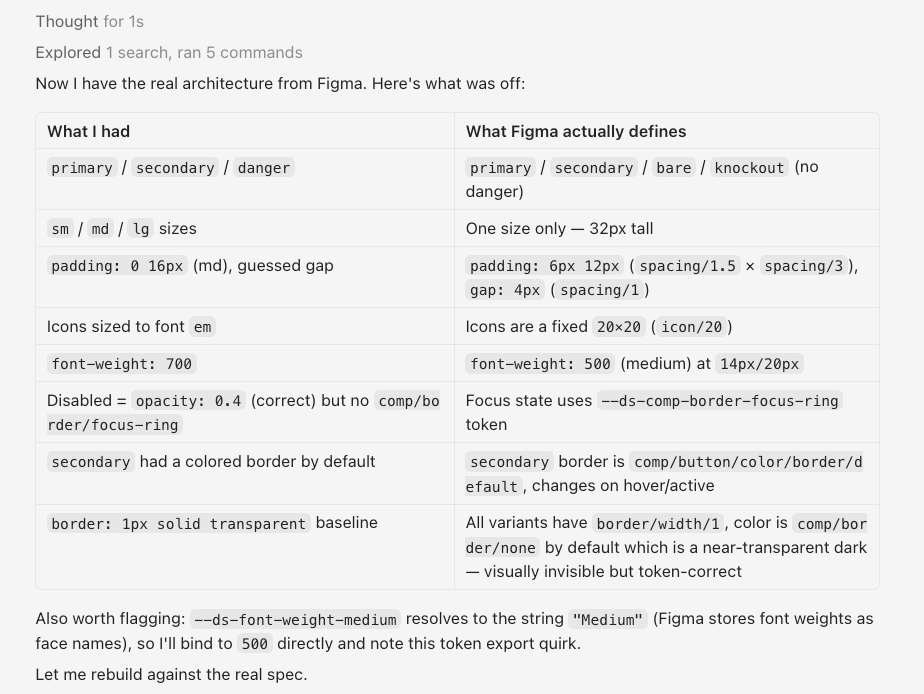
Task: Click "What Figma actually defines" column header
Action: 576,131
